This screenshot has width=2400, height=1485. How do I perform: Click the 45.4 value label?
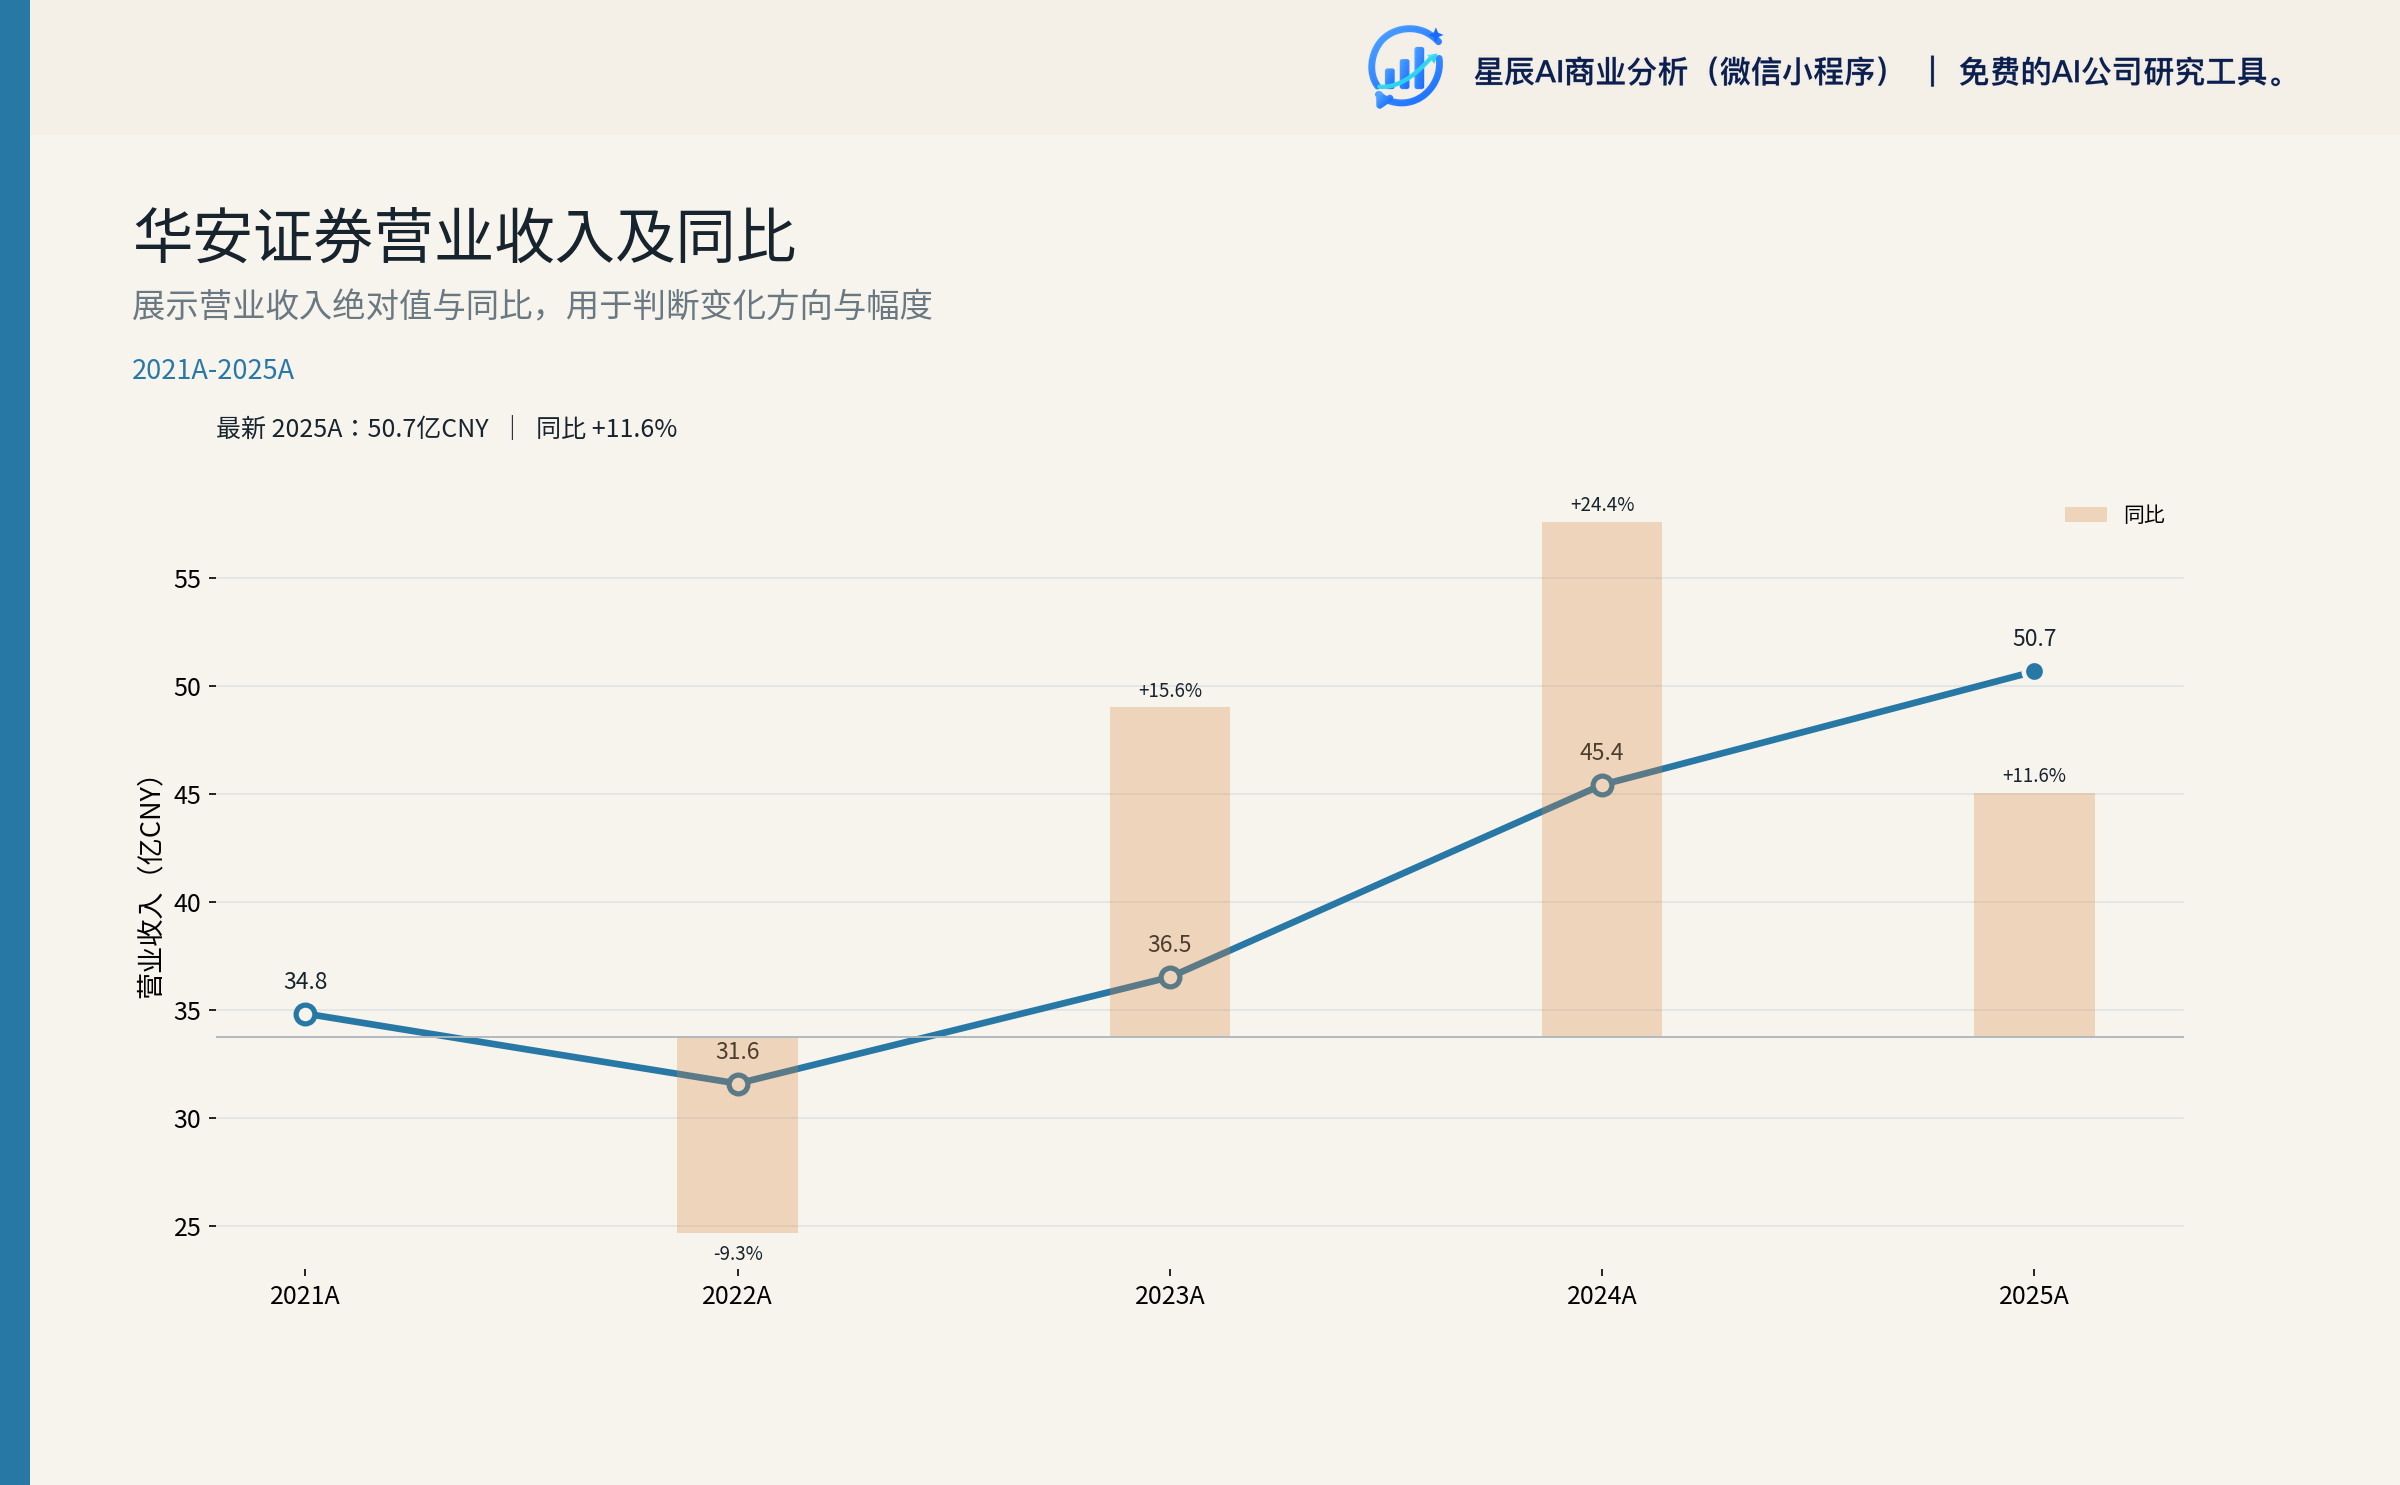1601,752
